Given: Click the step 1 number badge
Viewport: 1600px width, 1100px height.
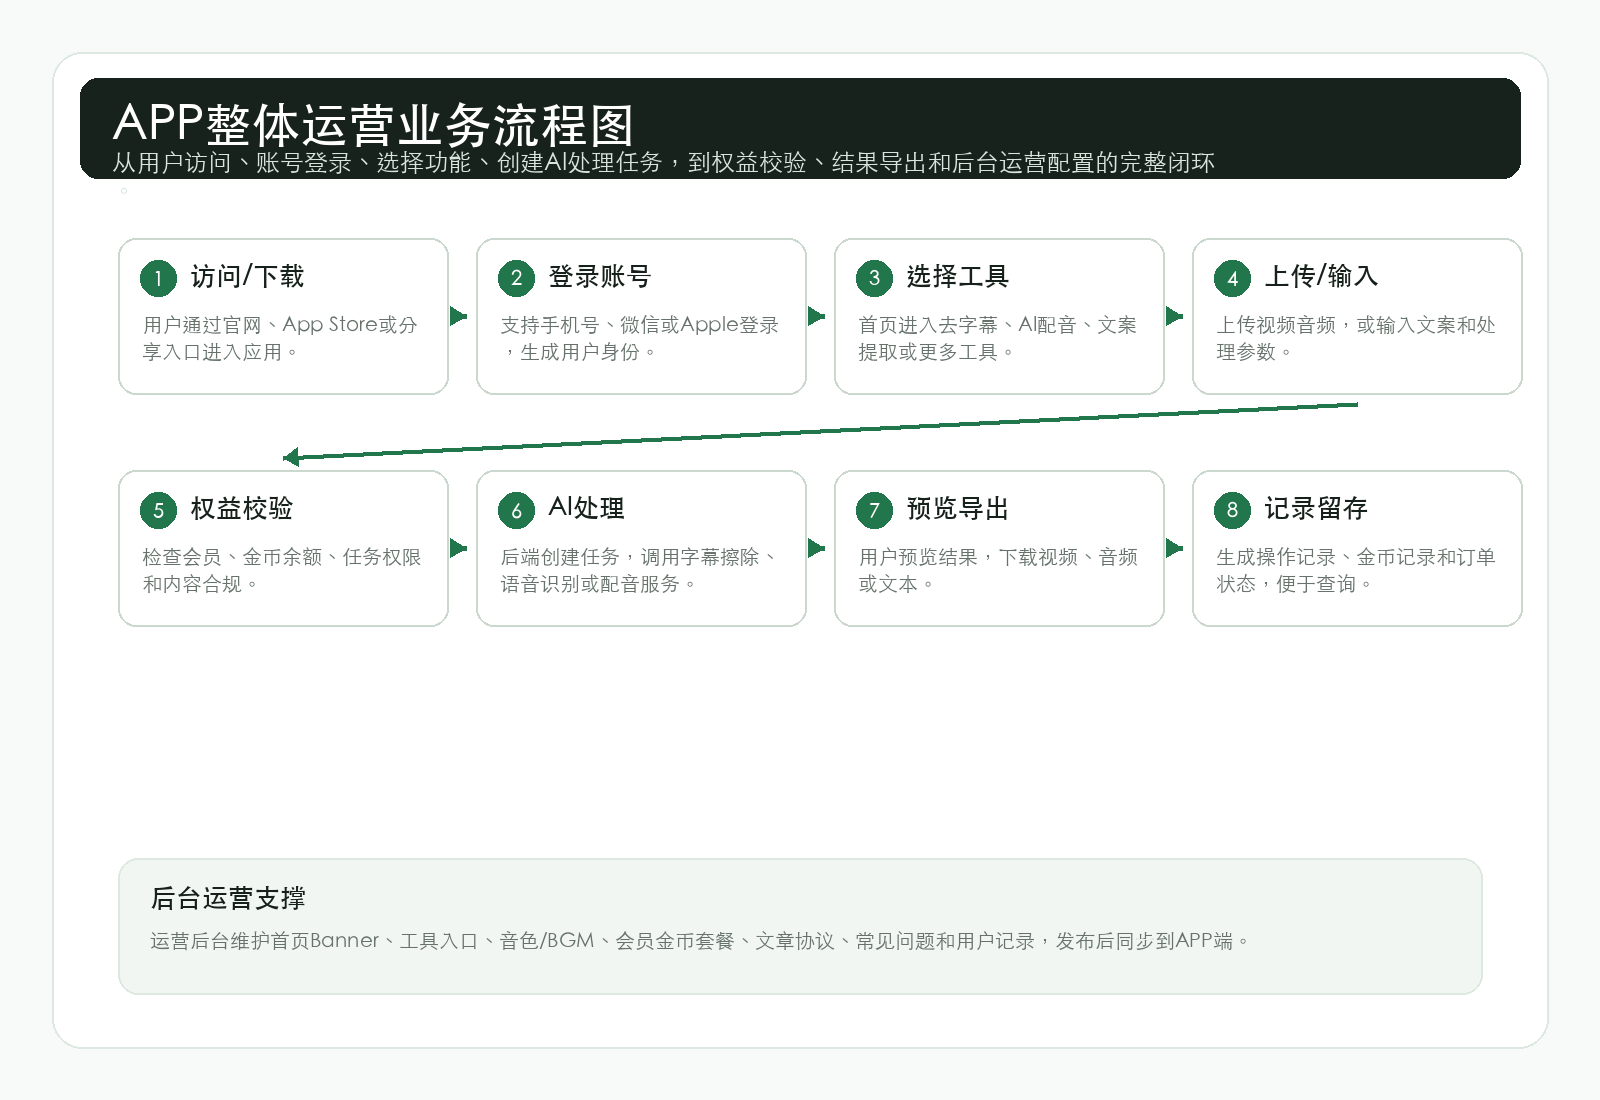Looking at the screenshot, I should 158,278.
